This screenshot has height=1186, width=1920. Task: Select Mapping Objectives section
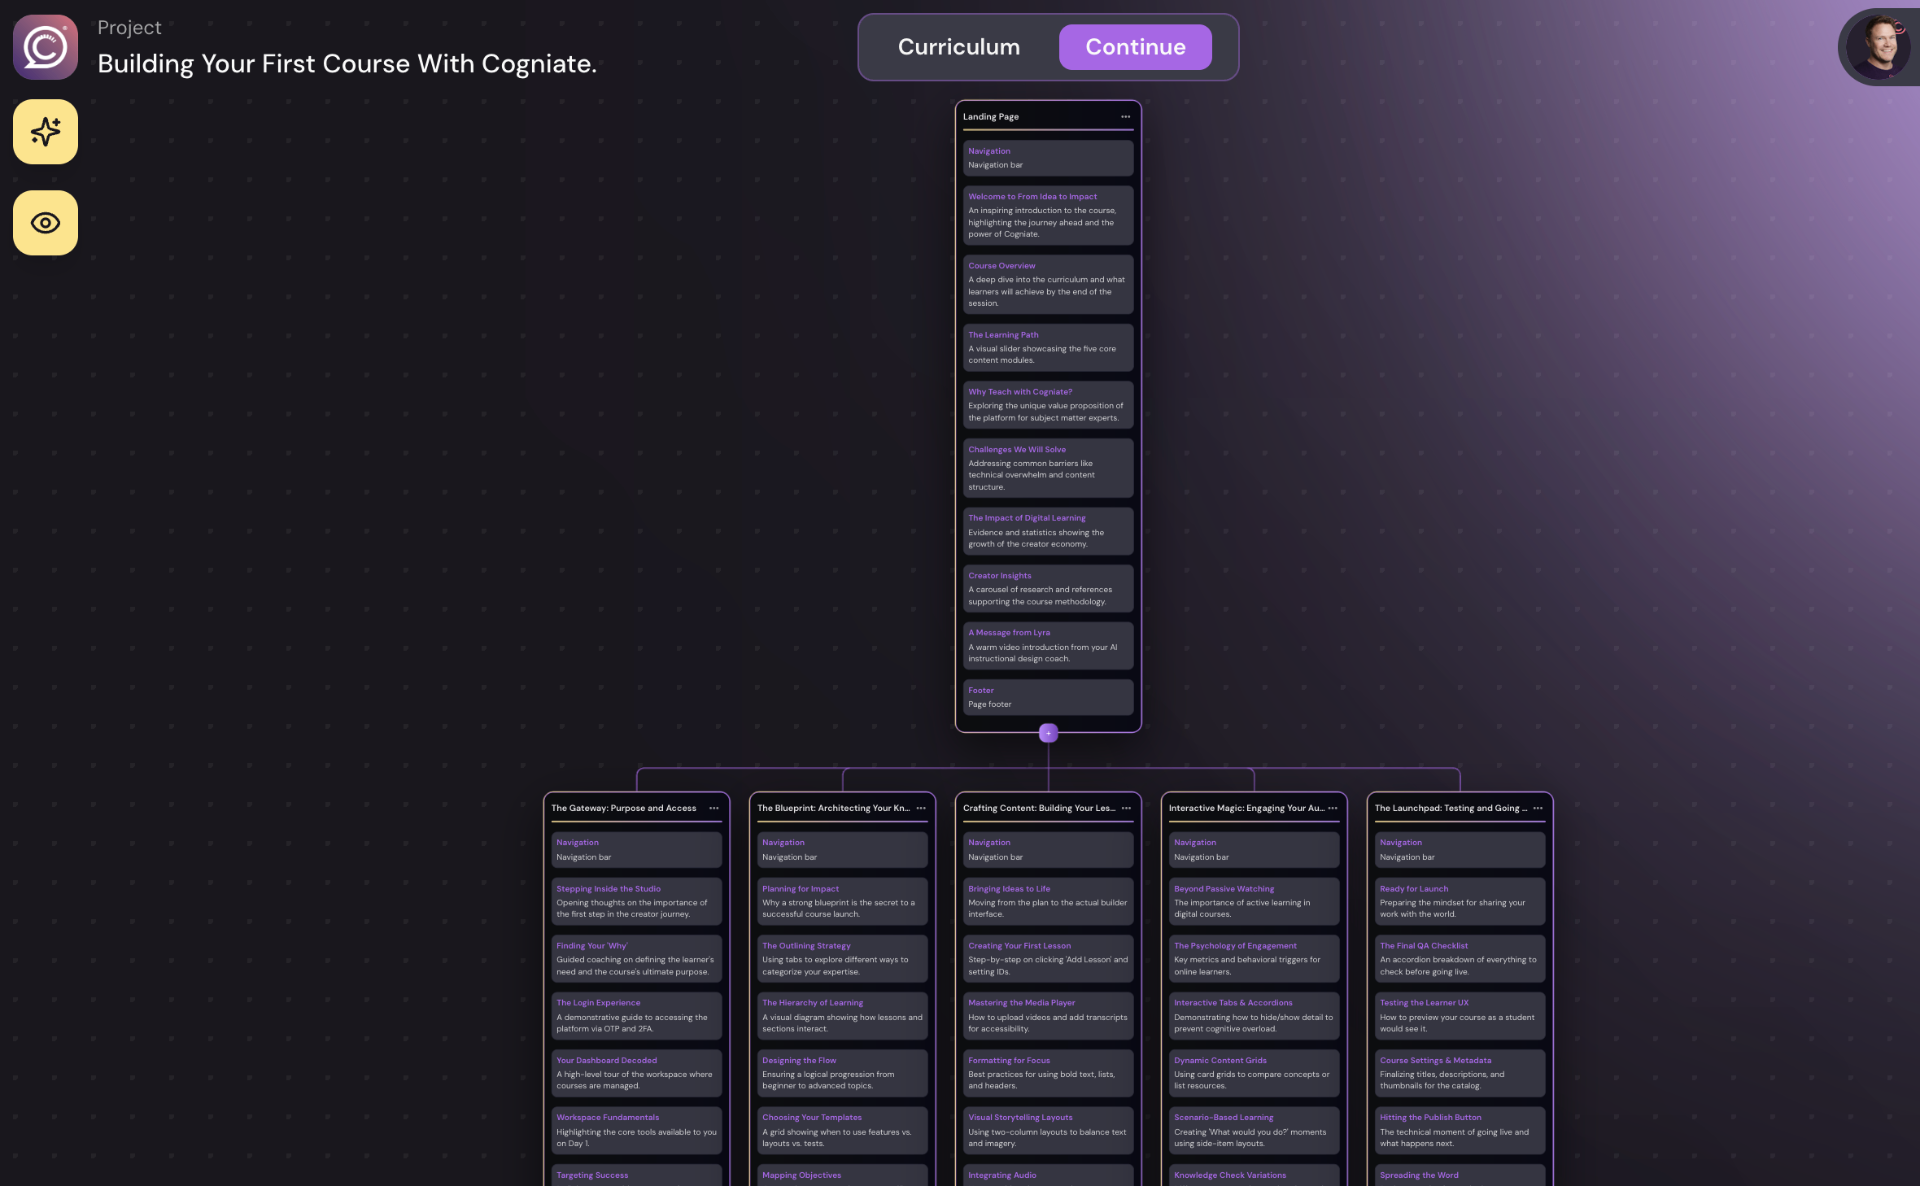point(842,1176)
